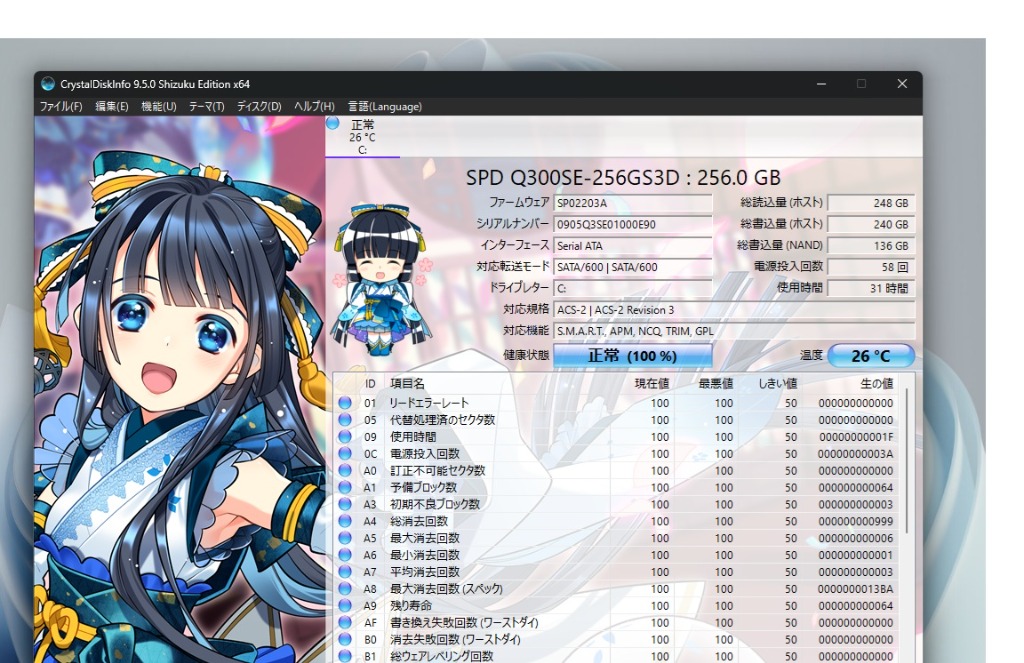
Task: Click the ID column header
Action: pyautogui.click(x=370, y=384)
